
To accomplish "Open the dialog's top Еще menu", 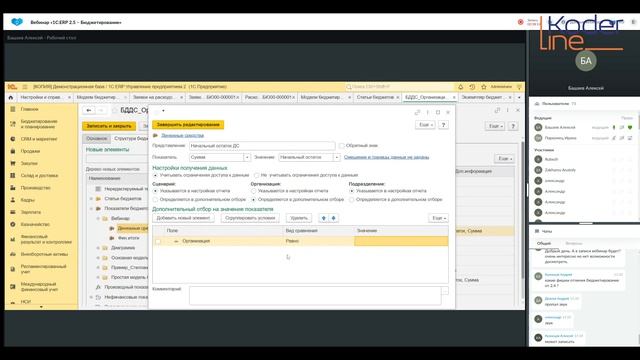I will [x=426, y=125].
